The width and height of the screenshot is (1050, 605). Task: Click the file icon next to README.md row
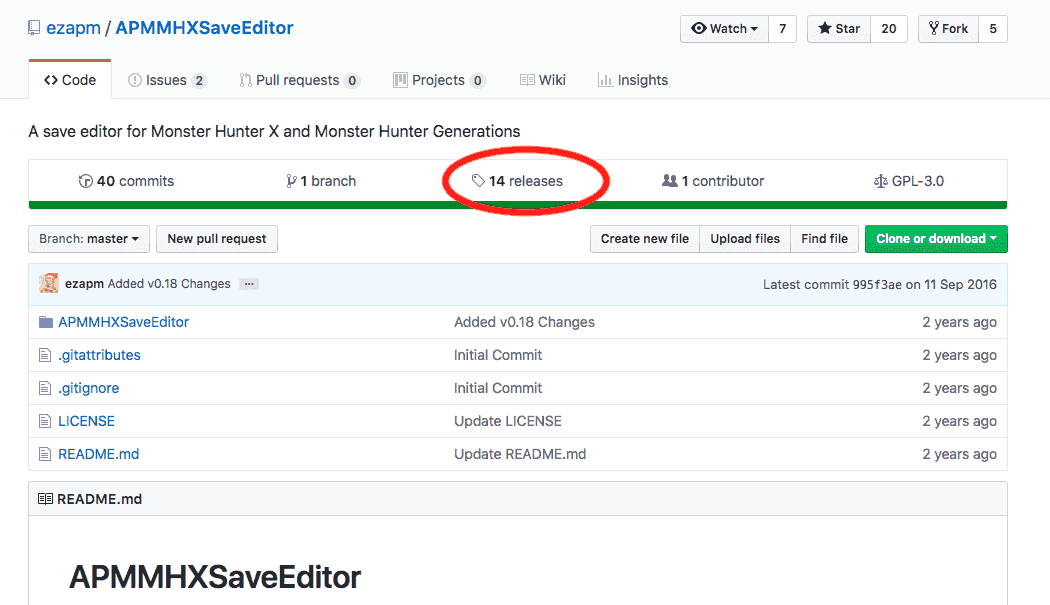point(45,454)
